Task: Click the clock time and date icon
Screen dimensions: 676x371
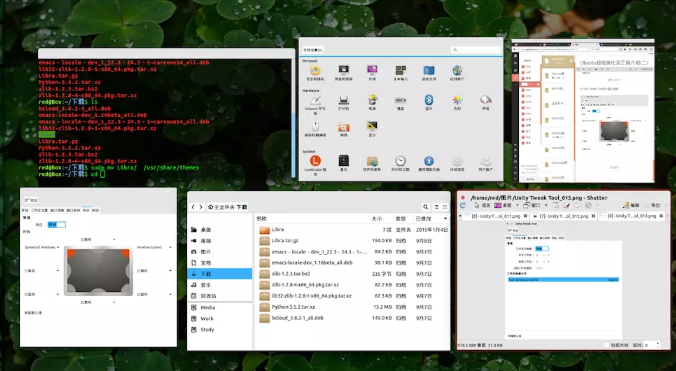Action: pos(401,161)
